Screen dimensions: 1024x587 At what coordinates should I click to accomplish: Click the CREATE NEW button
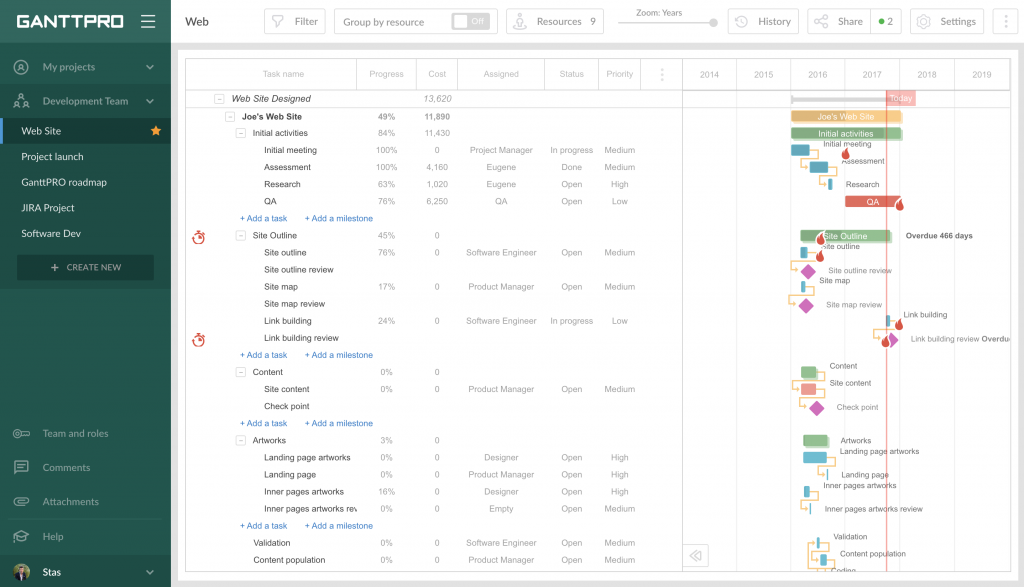click(85, 268)
